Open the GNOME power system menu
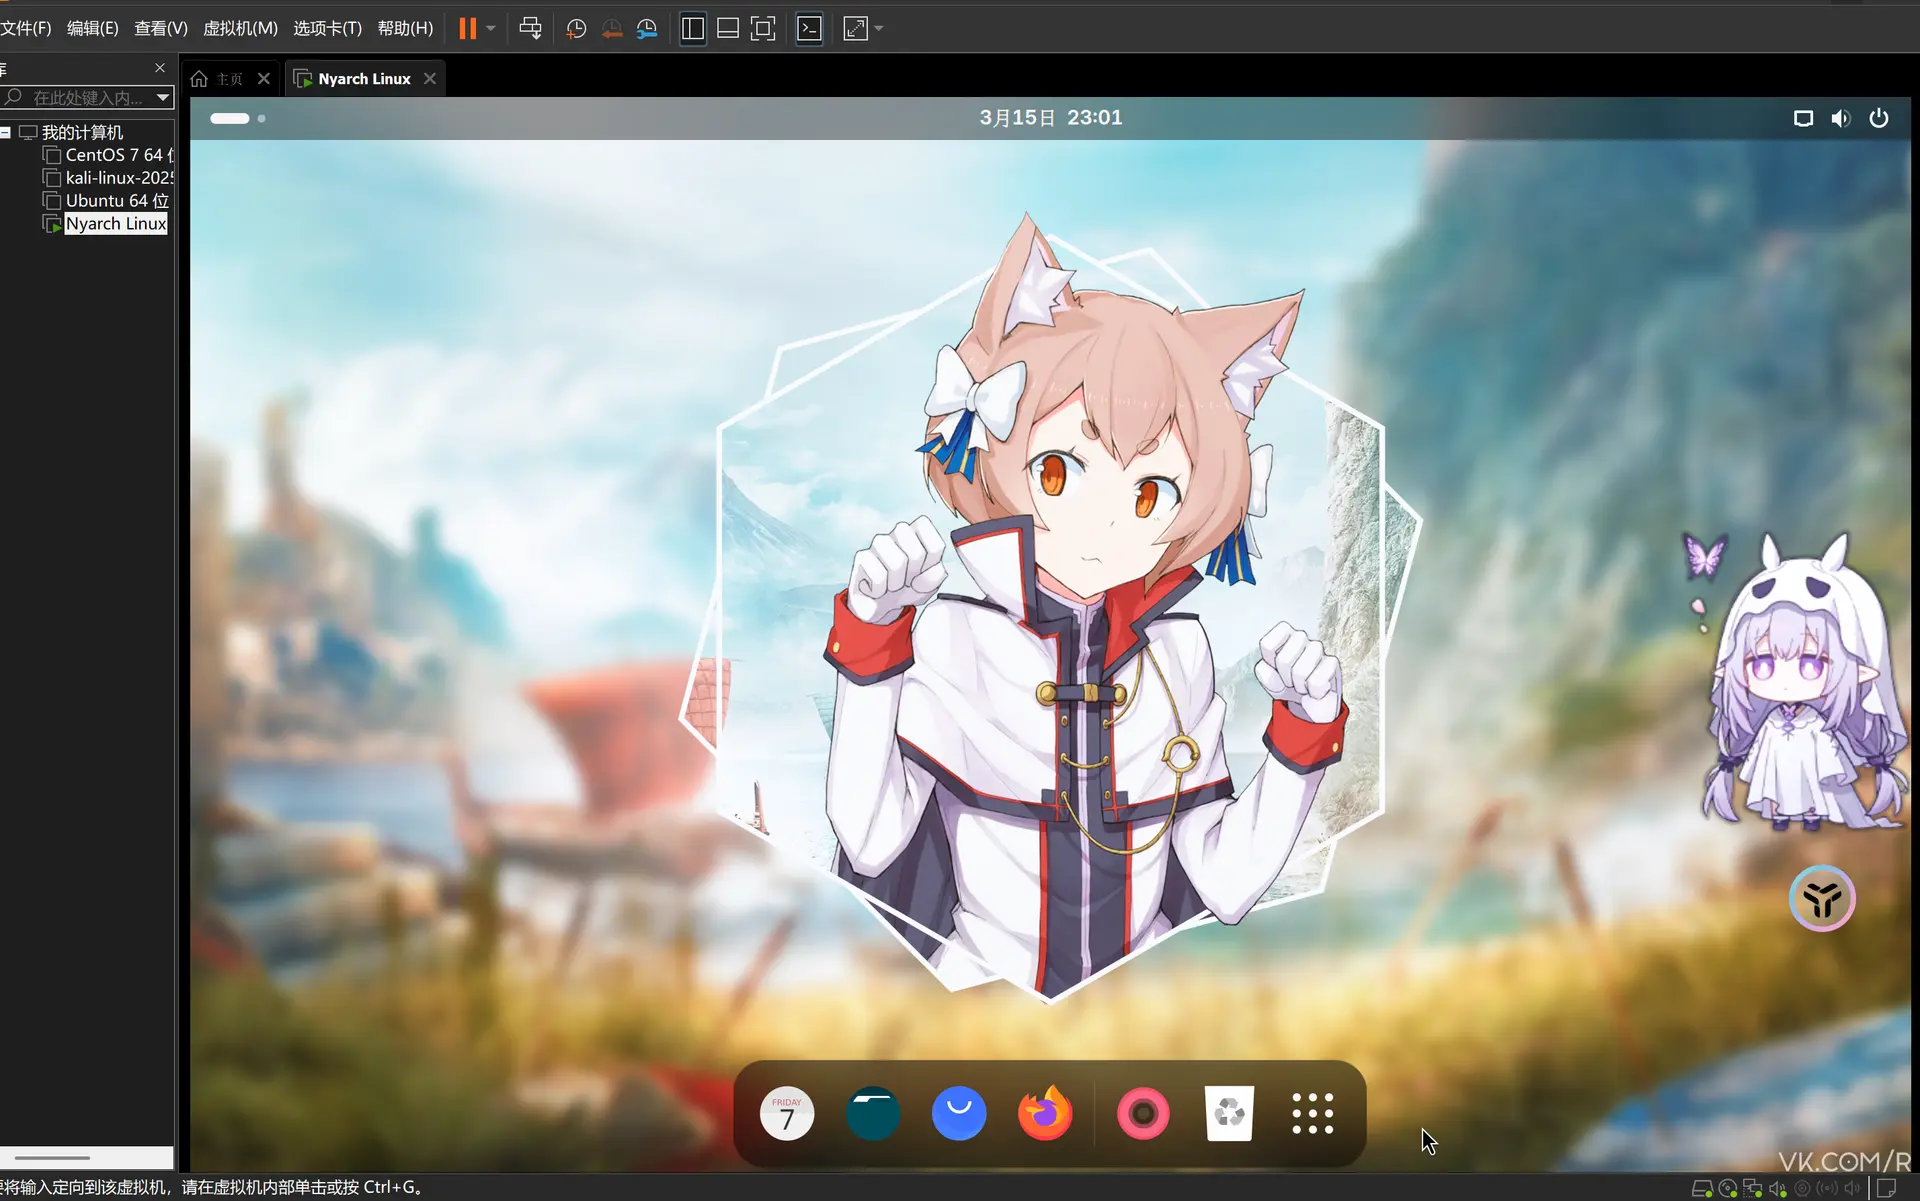Screen dimensions: 1920x1201 [1879, 118]
